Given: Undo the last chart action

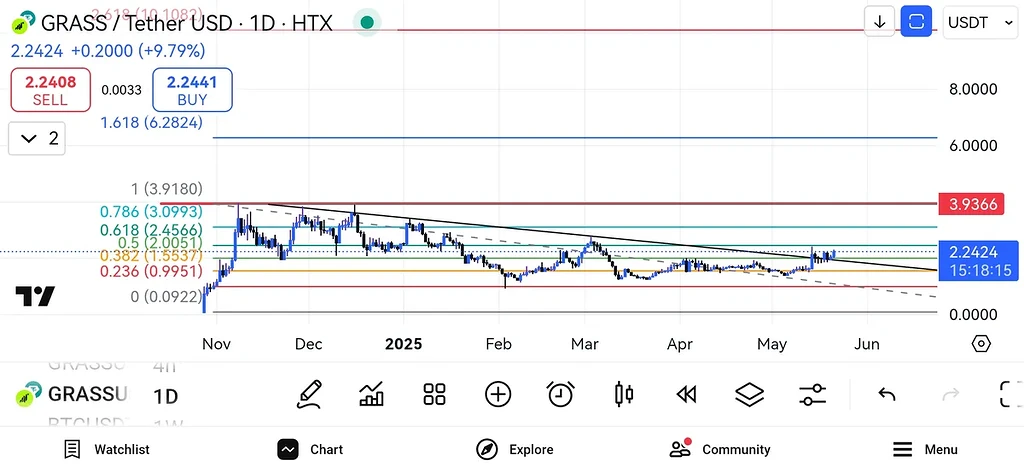Looking at the screenshot, I should click(886, 394).
